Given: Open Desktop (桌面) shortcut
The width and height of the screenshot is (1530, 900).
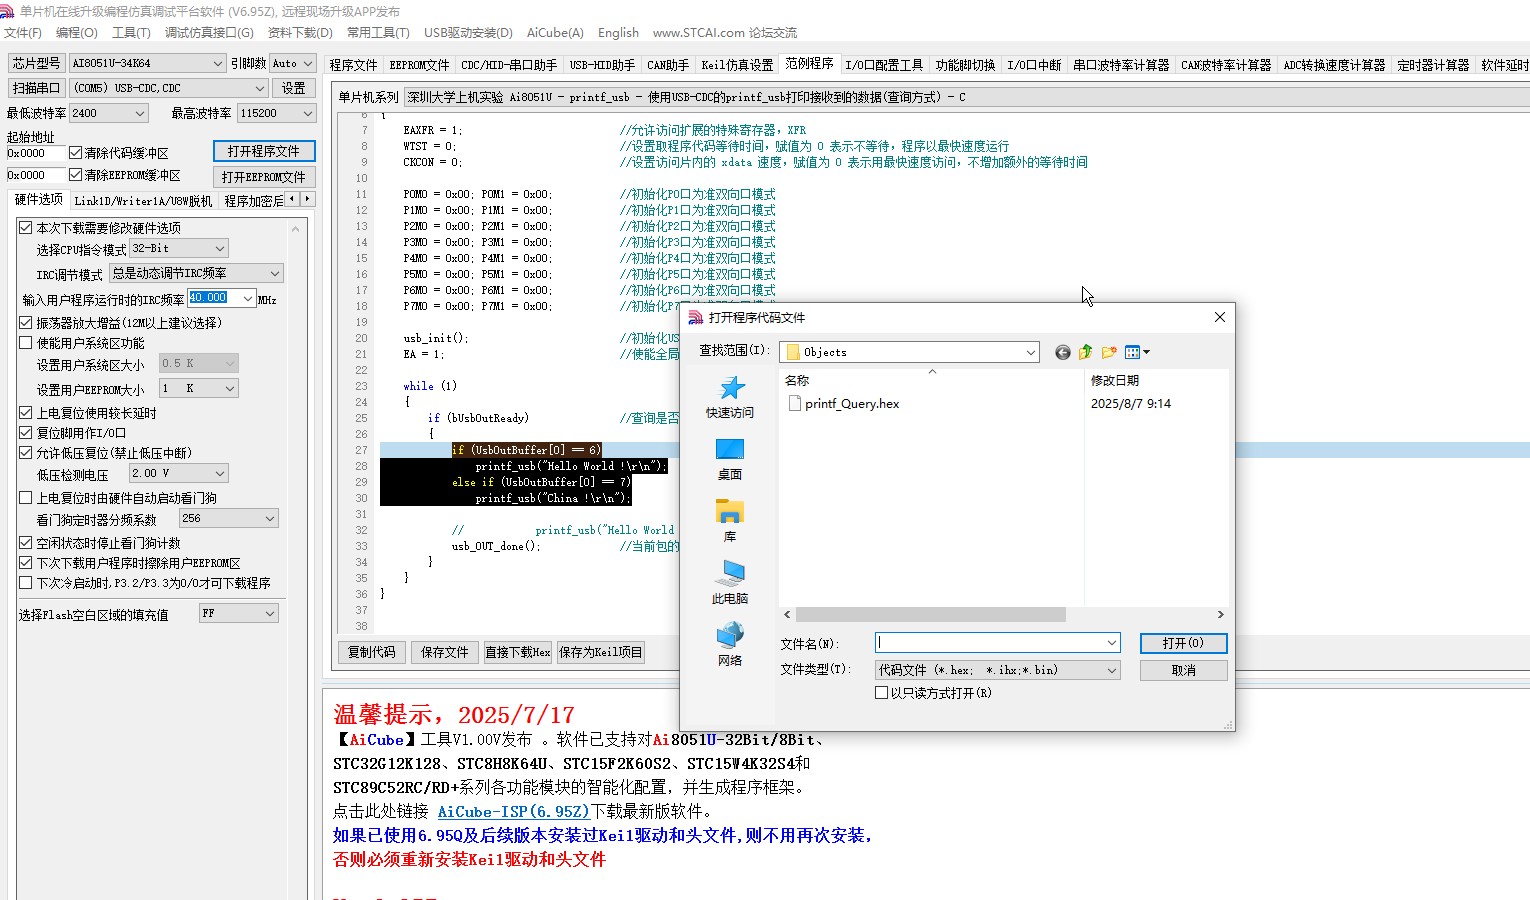Looking at the screenshot, I should [x=730, y=459].
